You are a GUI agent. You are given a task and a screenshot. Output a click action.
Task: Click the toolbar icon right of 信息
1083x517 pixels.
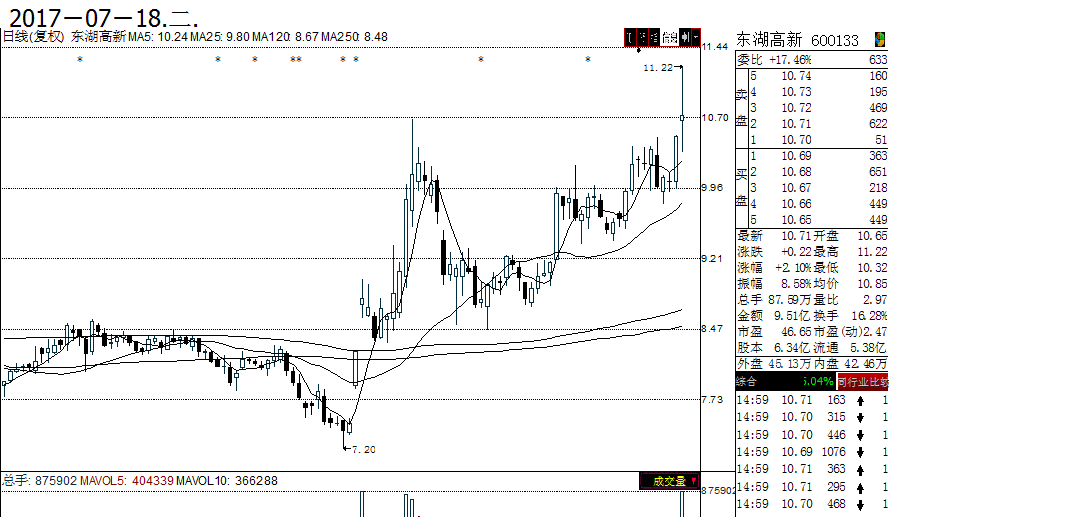(685, 37)
